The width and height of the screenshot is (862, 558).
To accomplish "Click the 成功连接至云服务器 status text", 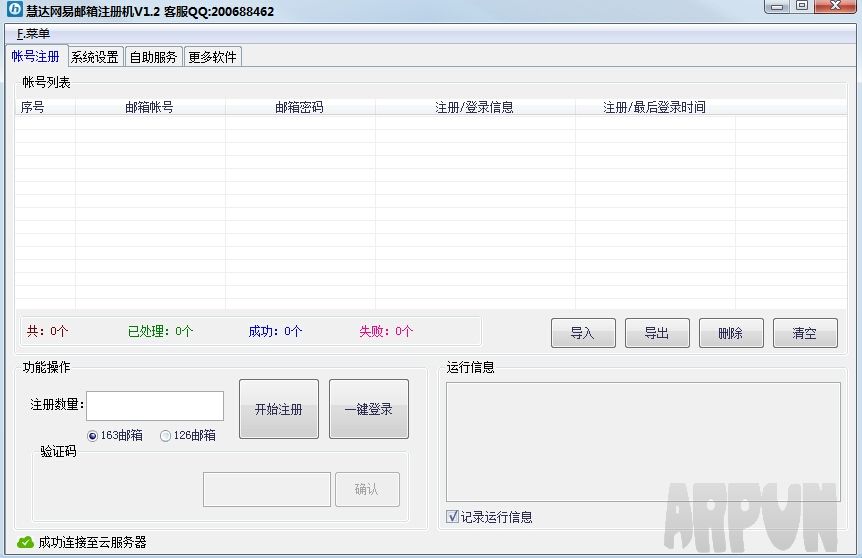I will pos(92,542).
